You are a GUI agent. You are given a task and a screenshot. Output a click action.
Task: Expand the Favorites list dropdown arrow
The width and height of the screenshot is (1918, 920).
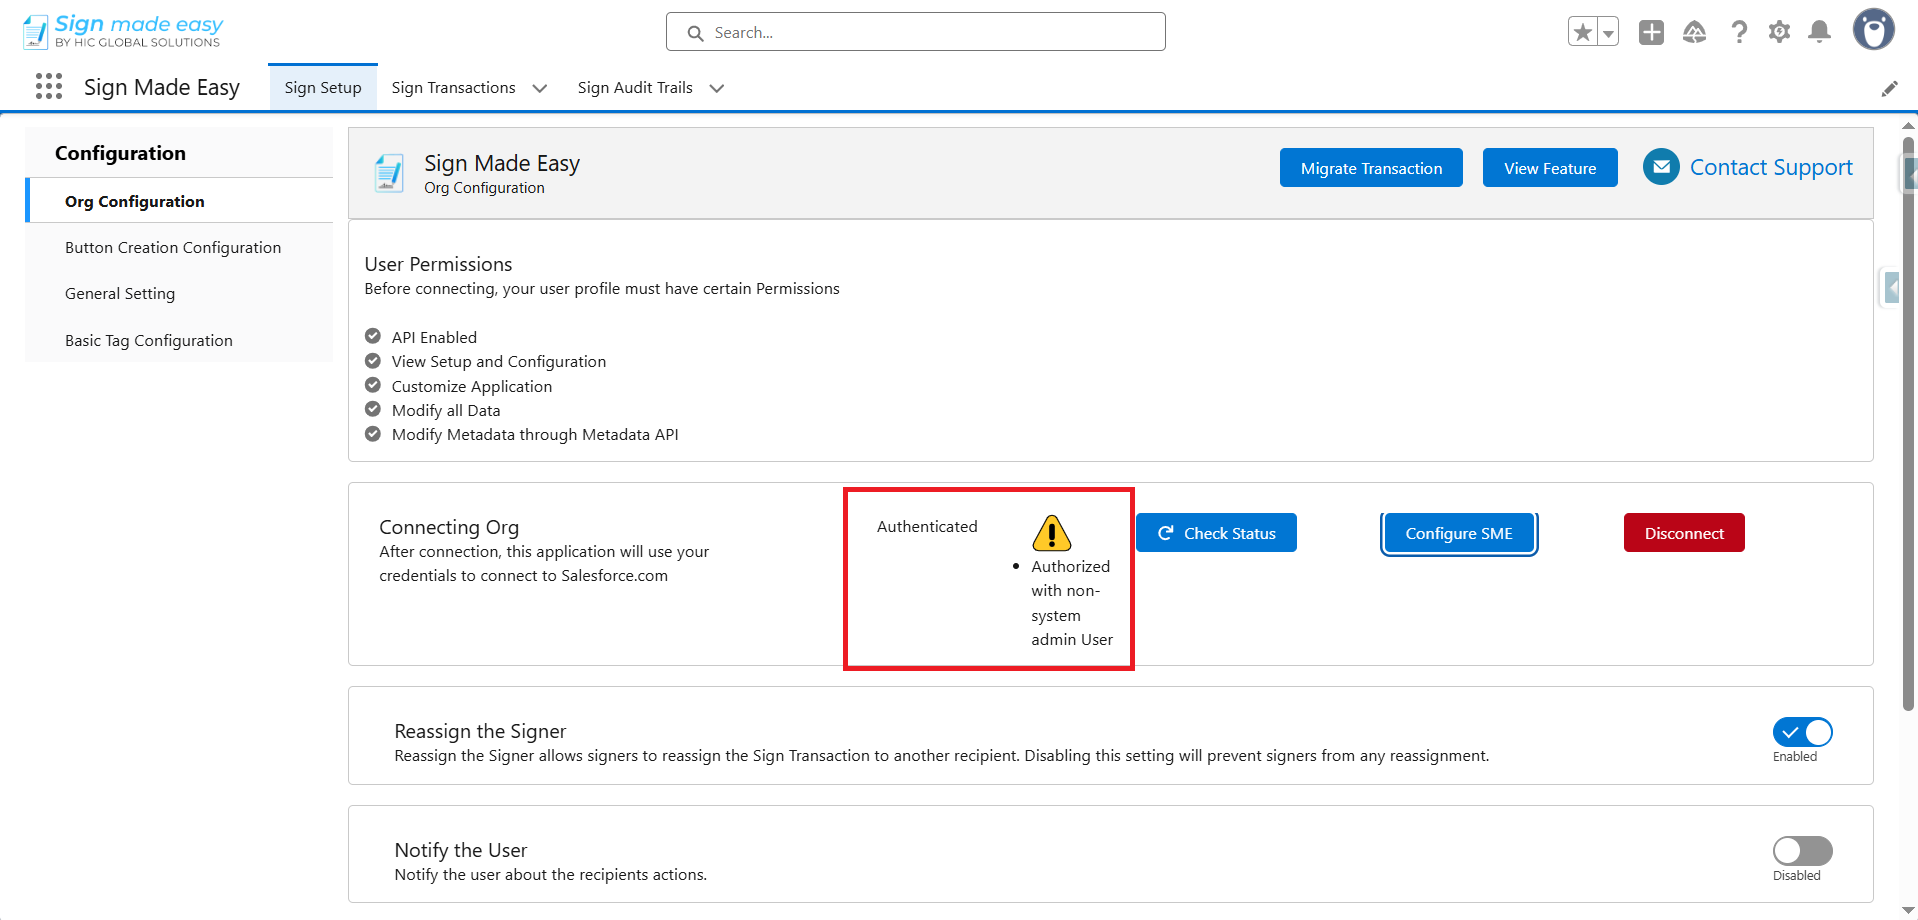click(1608, 33)
